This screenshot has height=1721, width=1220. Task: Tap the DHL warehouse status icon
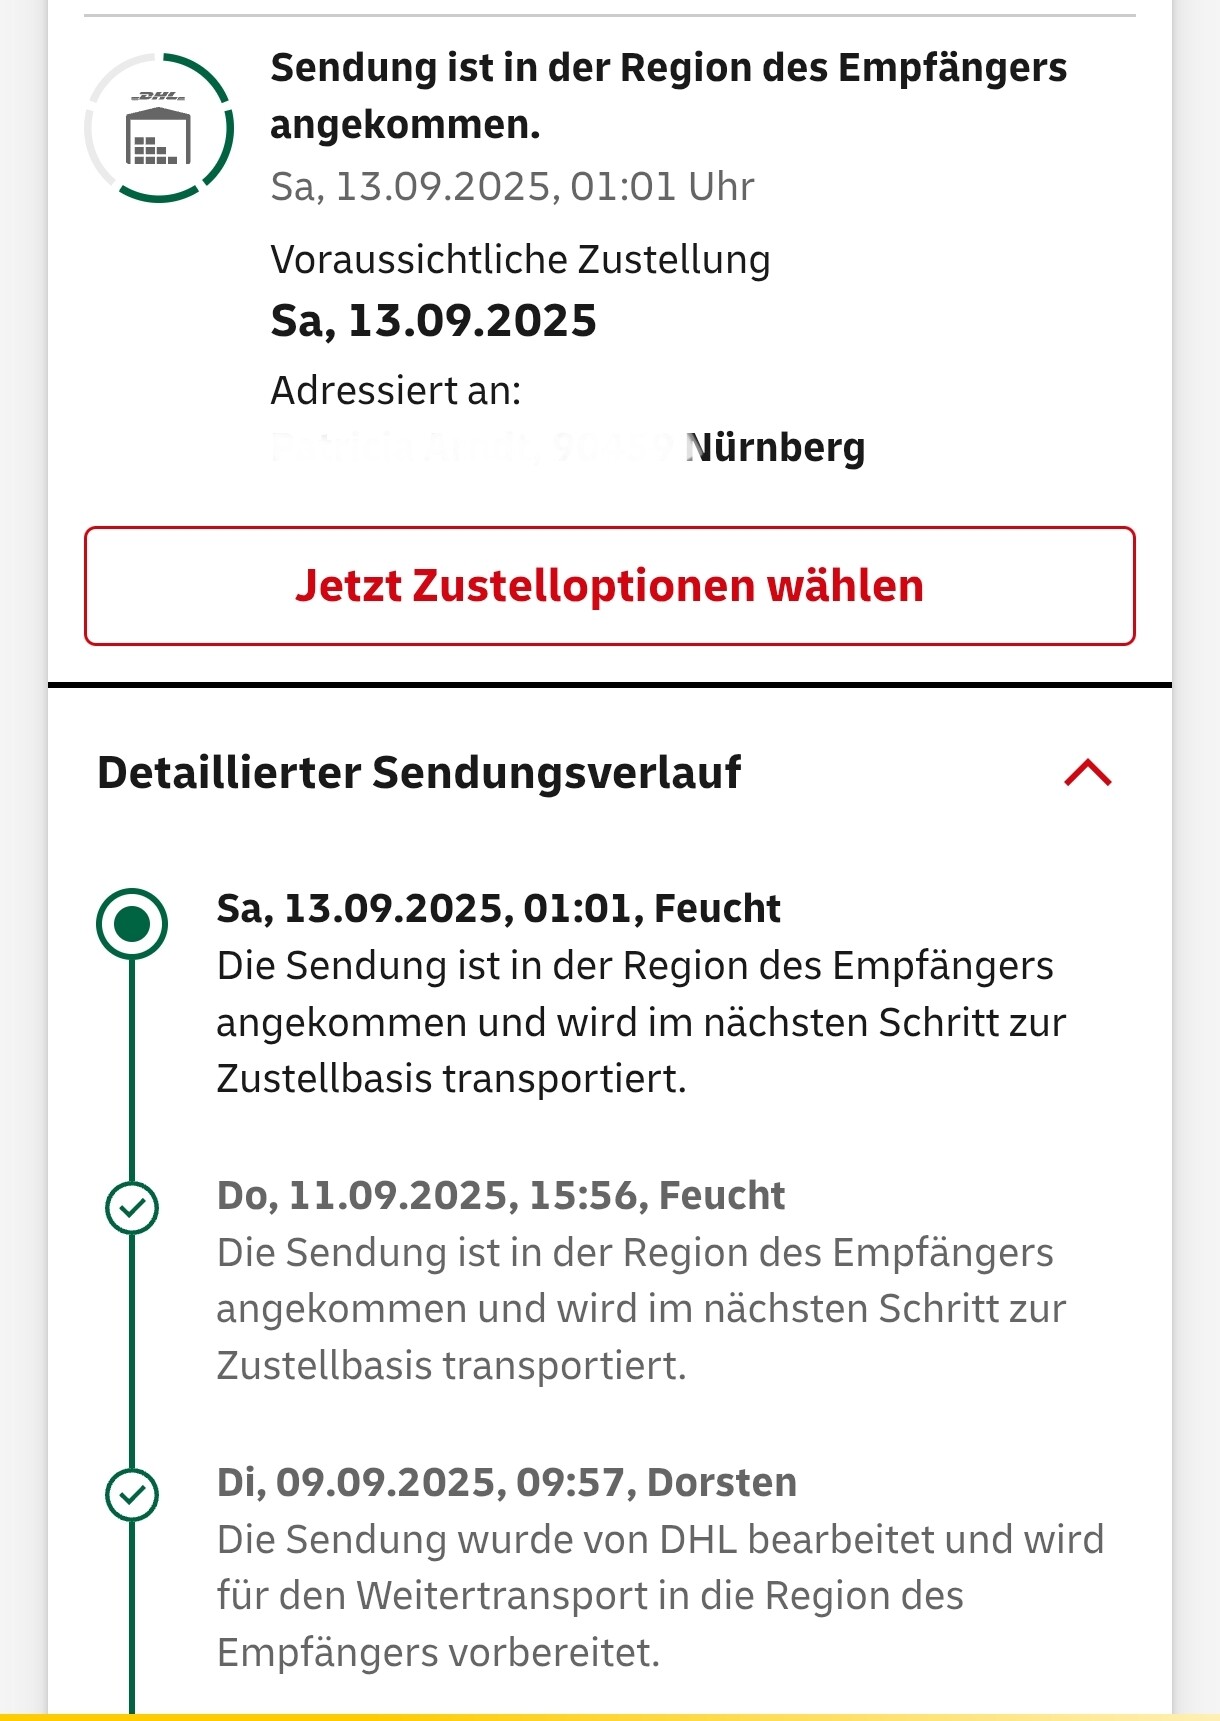(158, 128)
